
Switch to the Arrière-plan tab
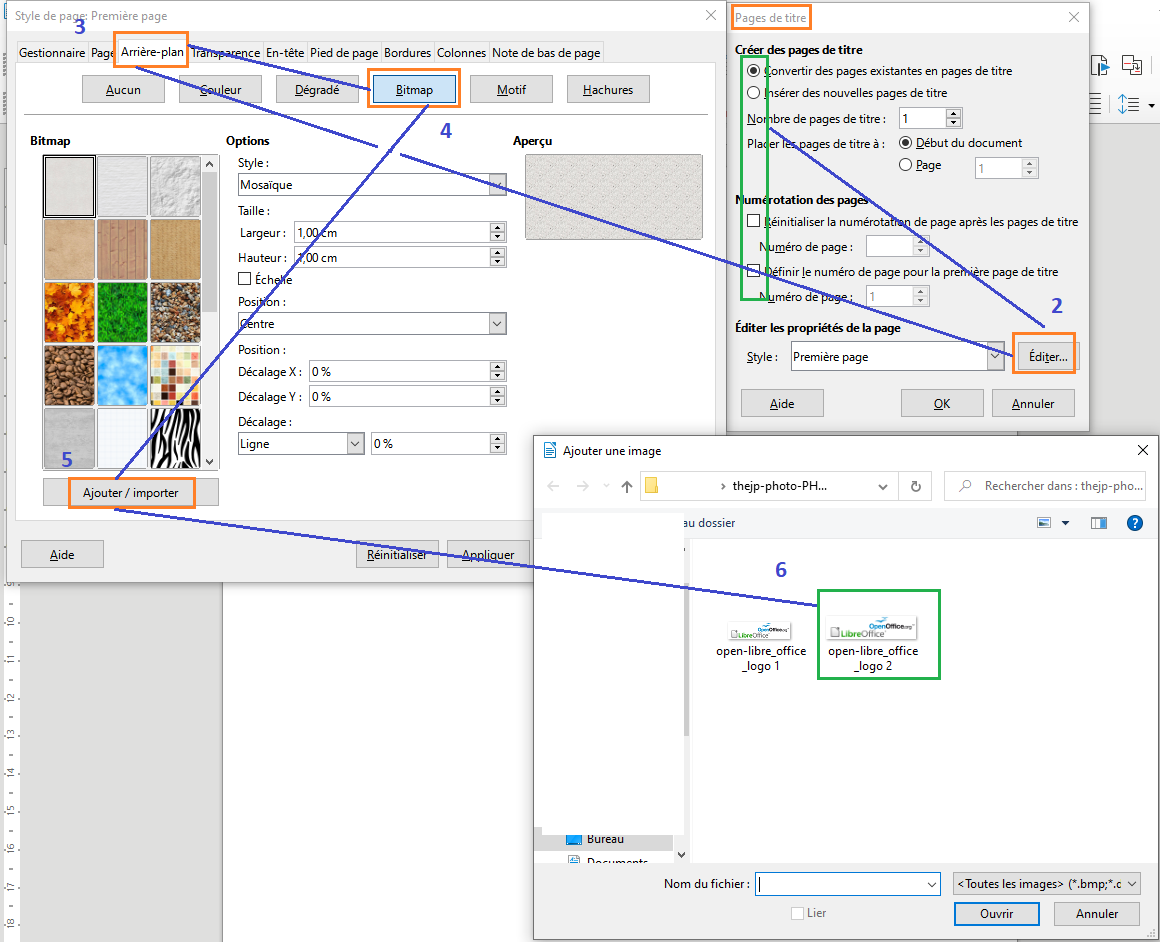point(152,52)
